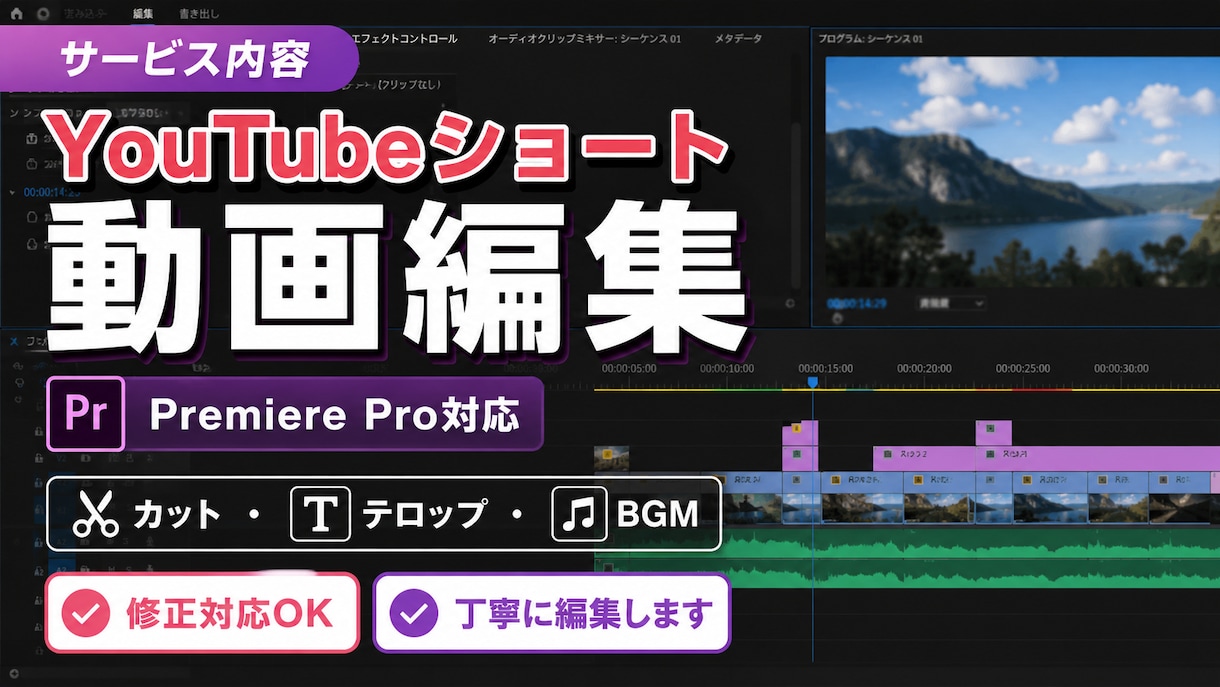Screen dimensions: 1220x687
Task: Click the 00:00:20:00 mark on the timeline ruler
Action: coord(924,369)
